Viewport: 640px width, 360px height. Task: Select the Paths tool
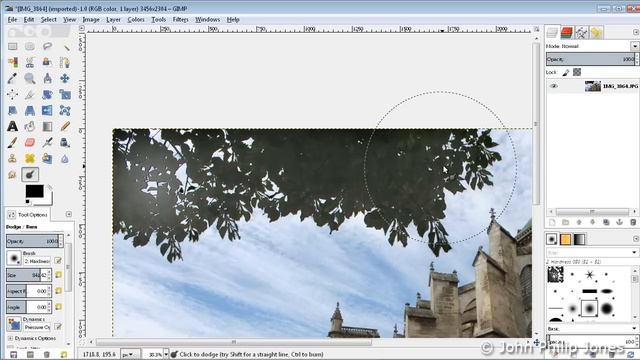(65, 62)
